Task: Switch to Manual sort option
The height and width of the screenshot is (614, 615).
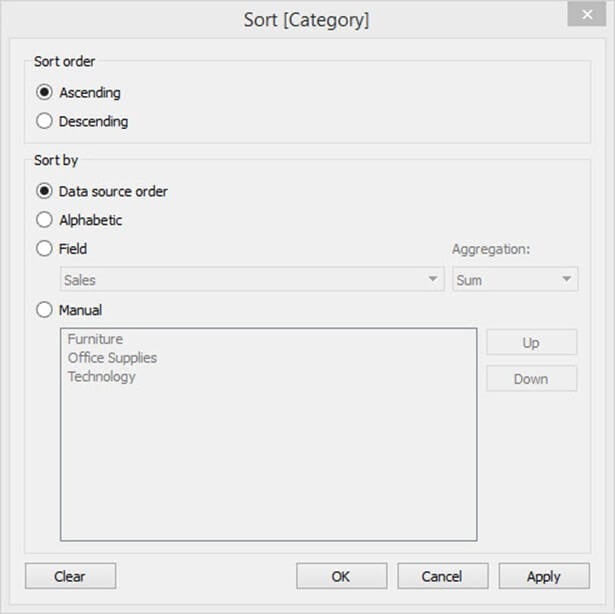Action: (44, 310)
